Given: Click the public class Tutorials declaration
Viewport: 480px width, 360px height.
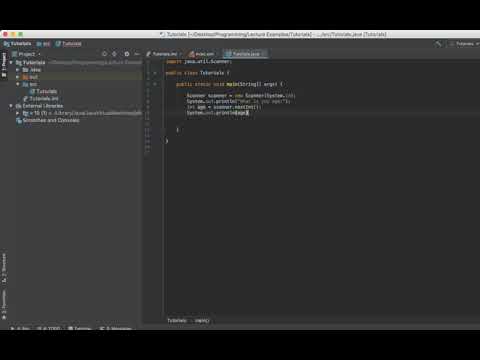Looking at the screenshot, I should click(x=198, y=73).
